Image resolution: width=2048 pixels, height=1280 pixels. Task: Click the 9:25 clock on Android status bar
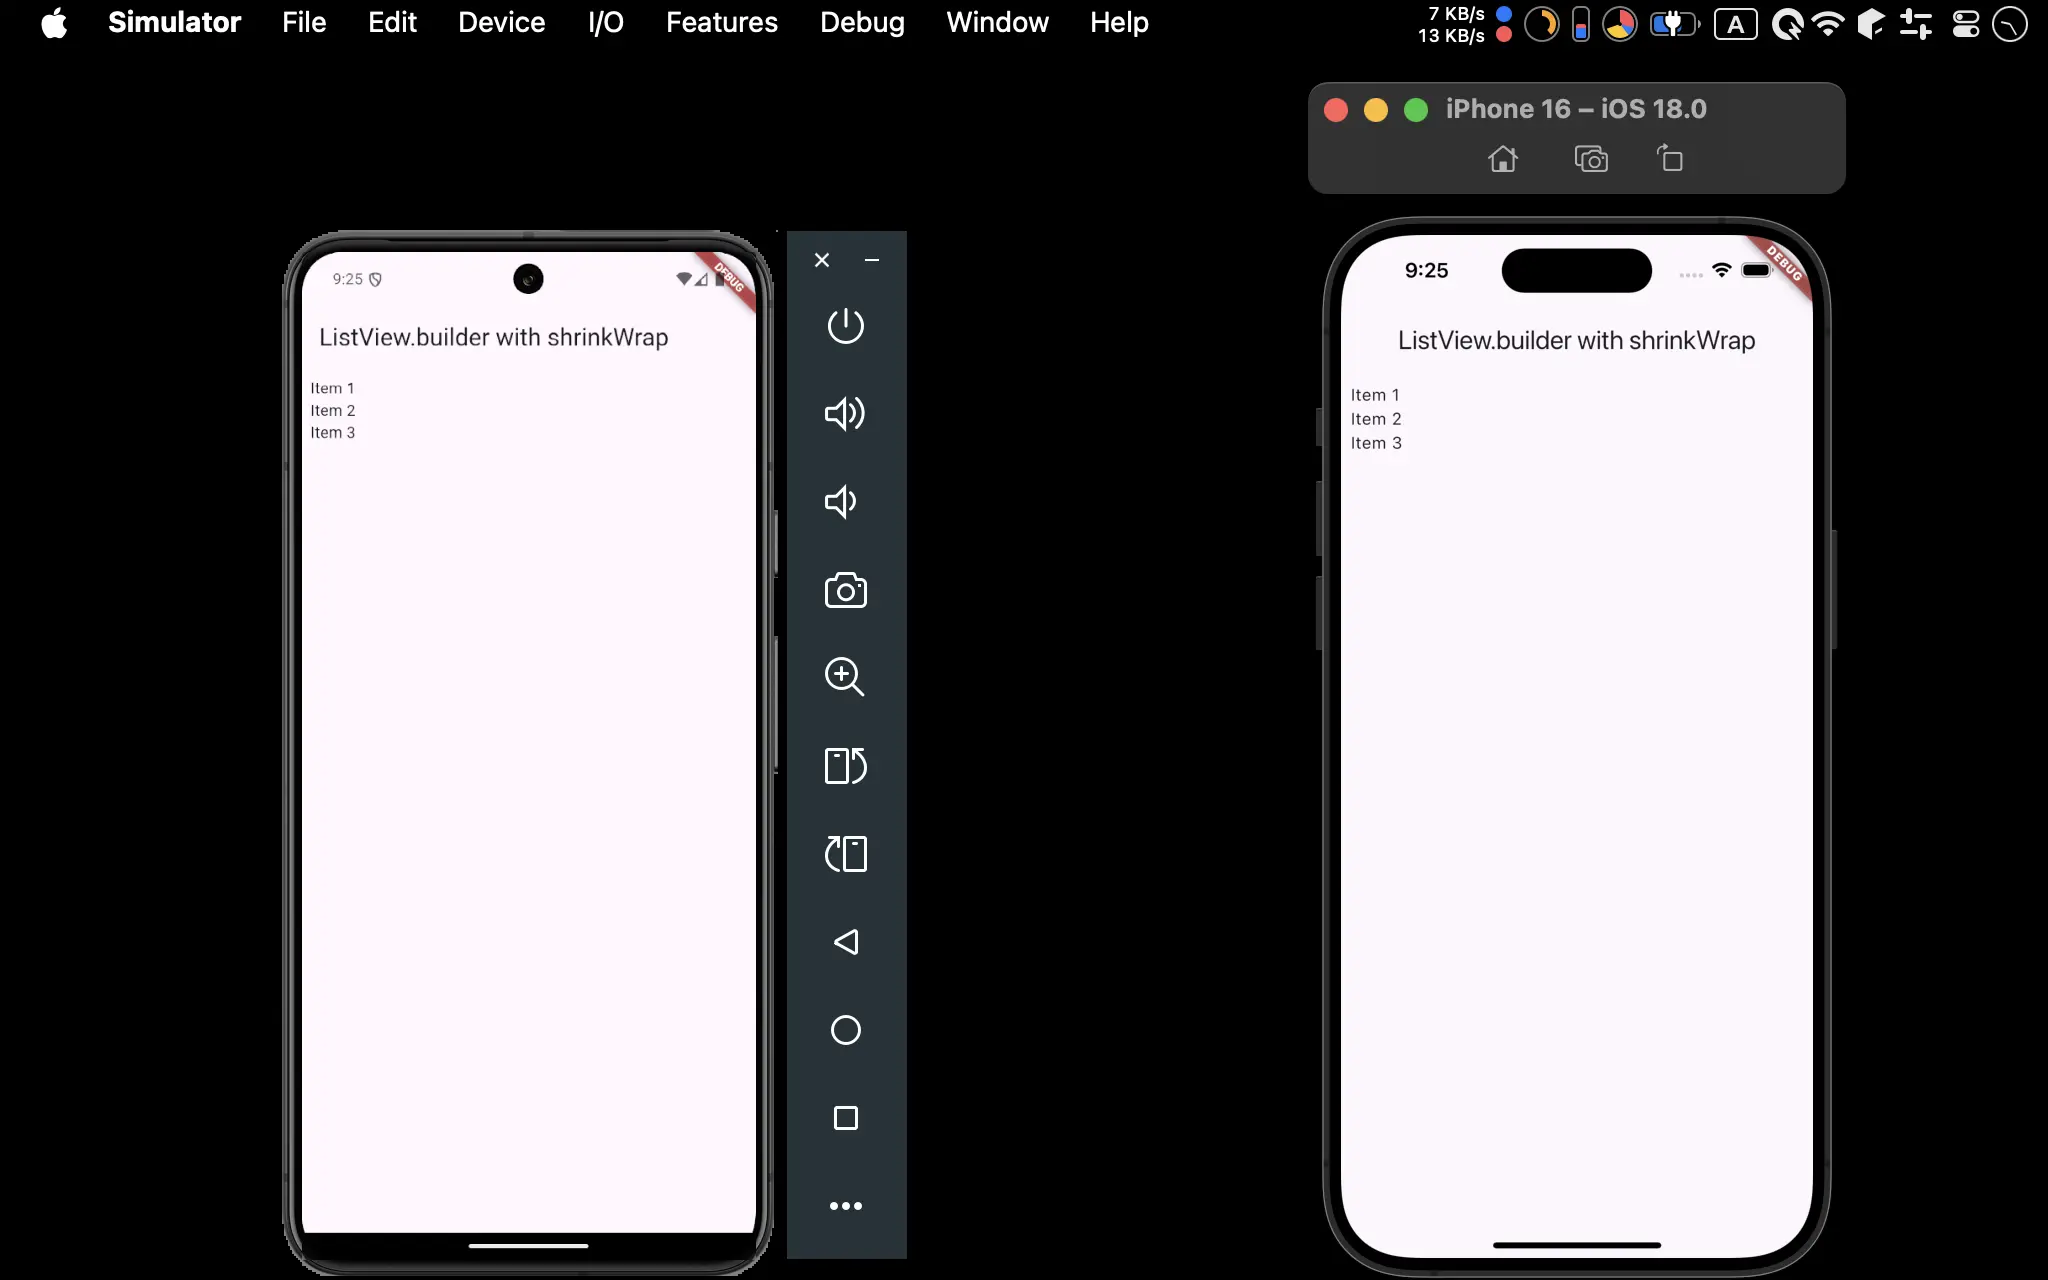(347, 279)
